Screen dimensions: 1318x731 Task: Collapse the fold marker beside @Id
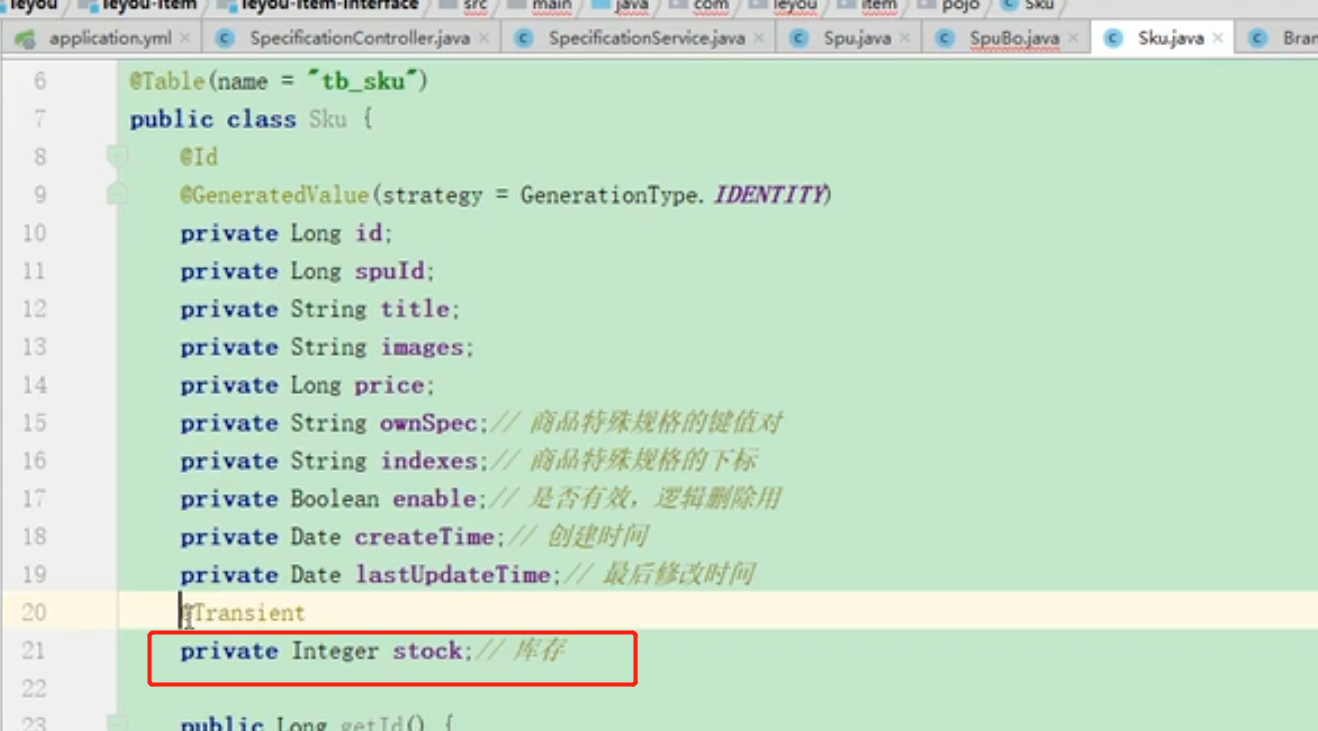click(x=117, y=156)
